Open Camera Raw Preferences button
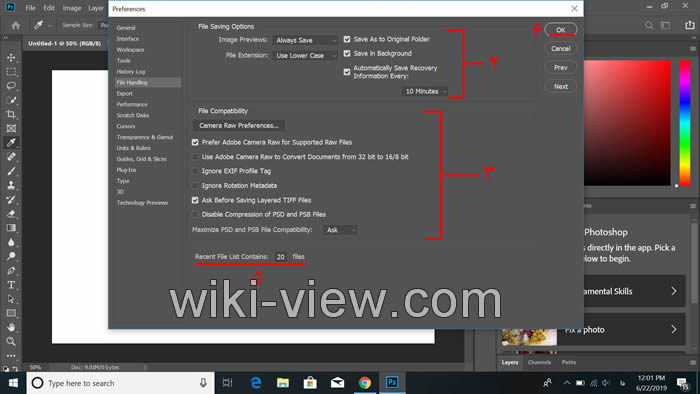The width and height of the screenshot is (700, 394). 239,125
